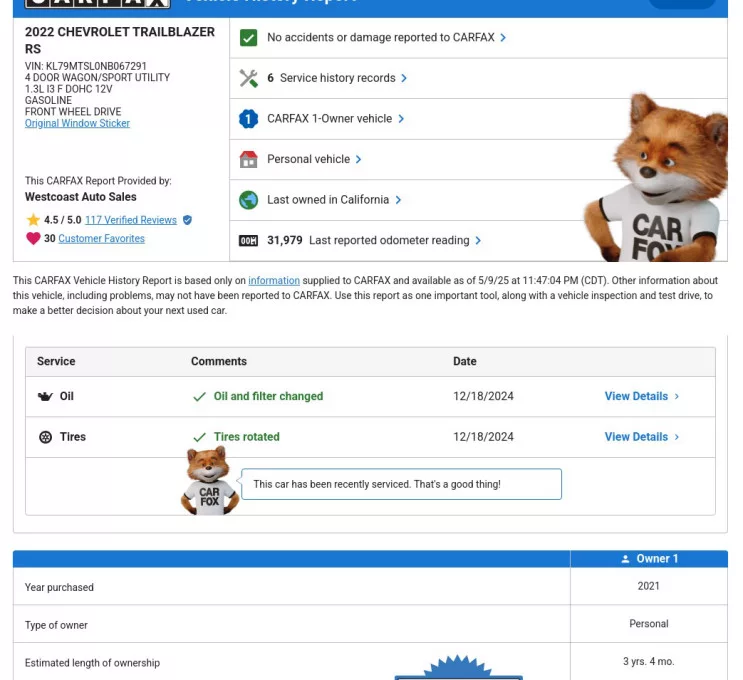Click the Oil service row icon
The image size is (743, 680).
coord(45,397)
